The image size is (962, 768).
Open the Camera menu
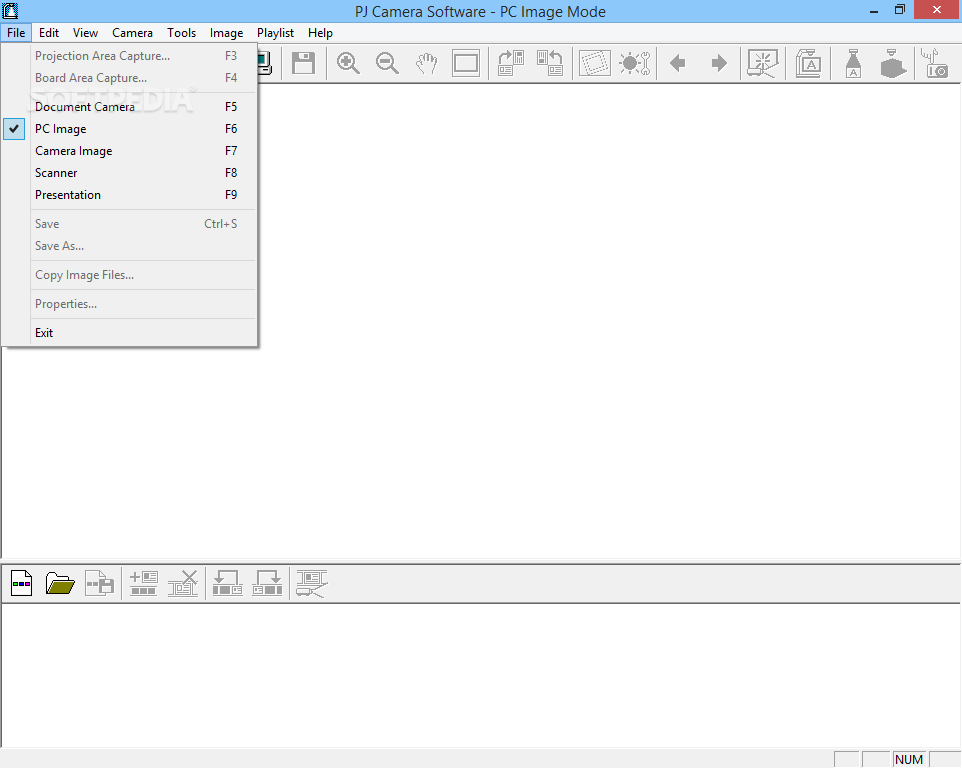click(x=133, y=33)
